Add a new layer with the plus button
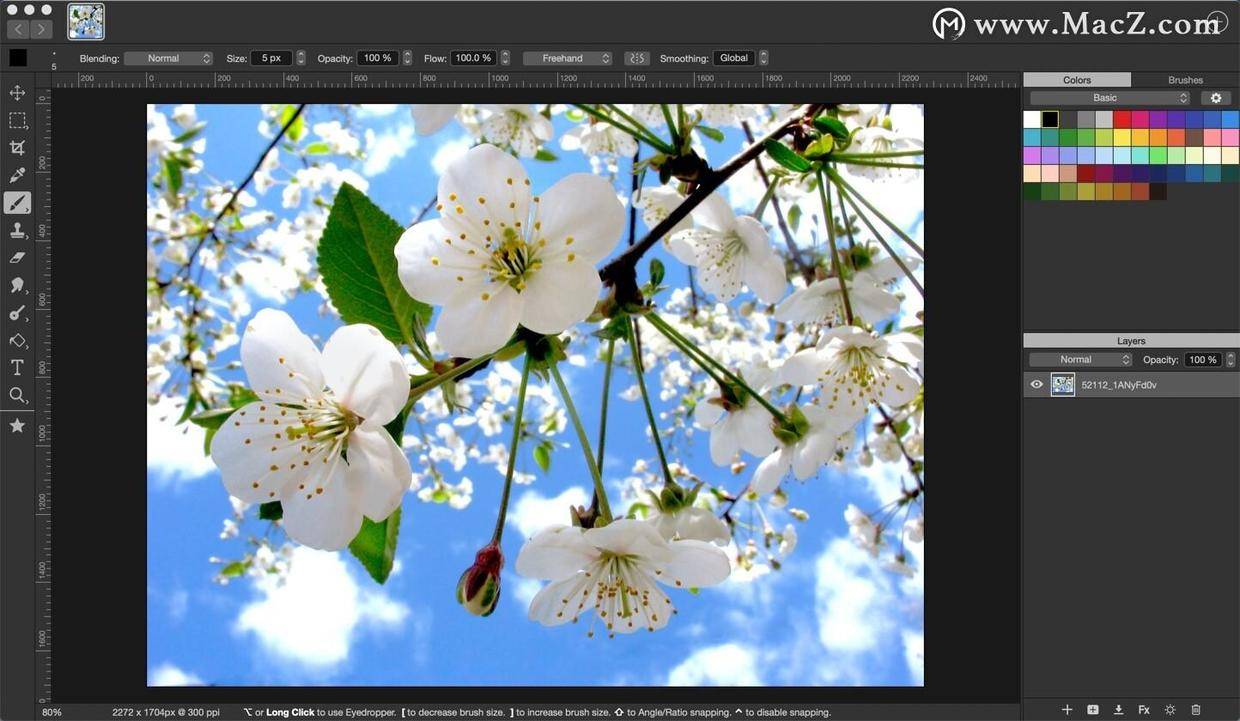Image resolution: width=1240 pixels, height=721 pixels. point(1067,709)
